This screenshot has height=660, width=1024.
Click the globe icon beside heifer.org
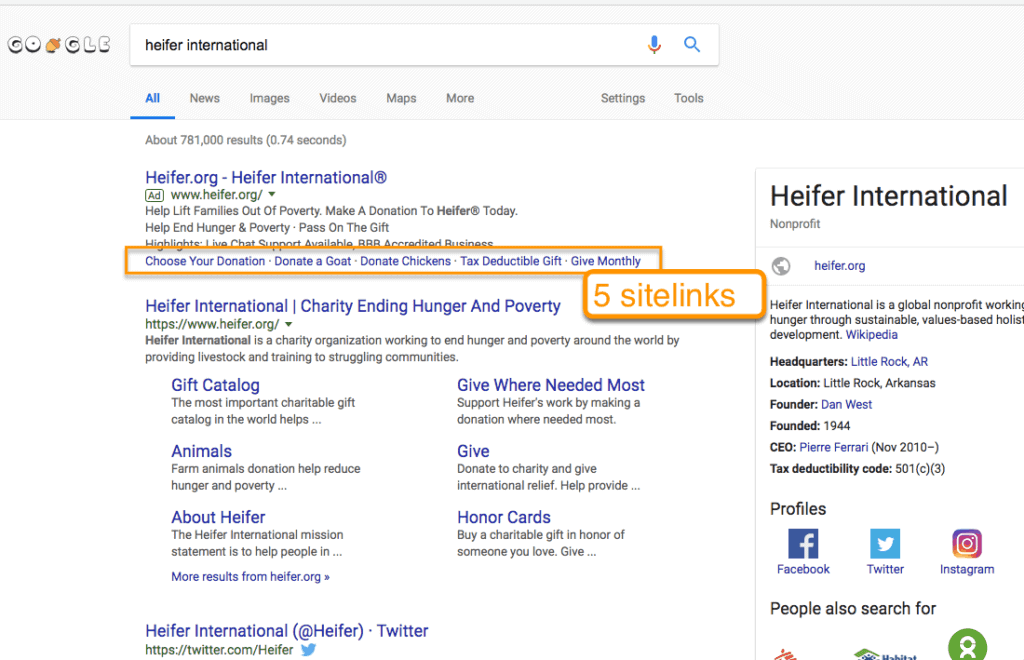[781, 266]
